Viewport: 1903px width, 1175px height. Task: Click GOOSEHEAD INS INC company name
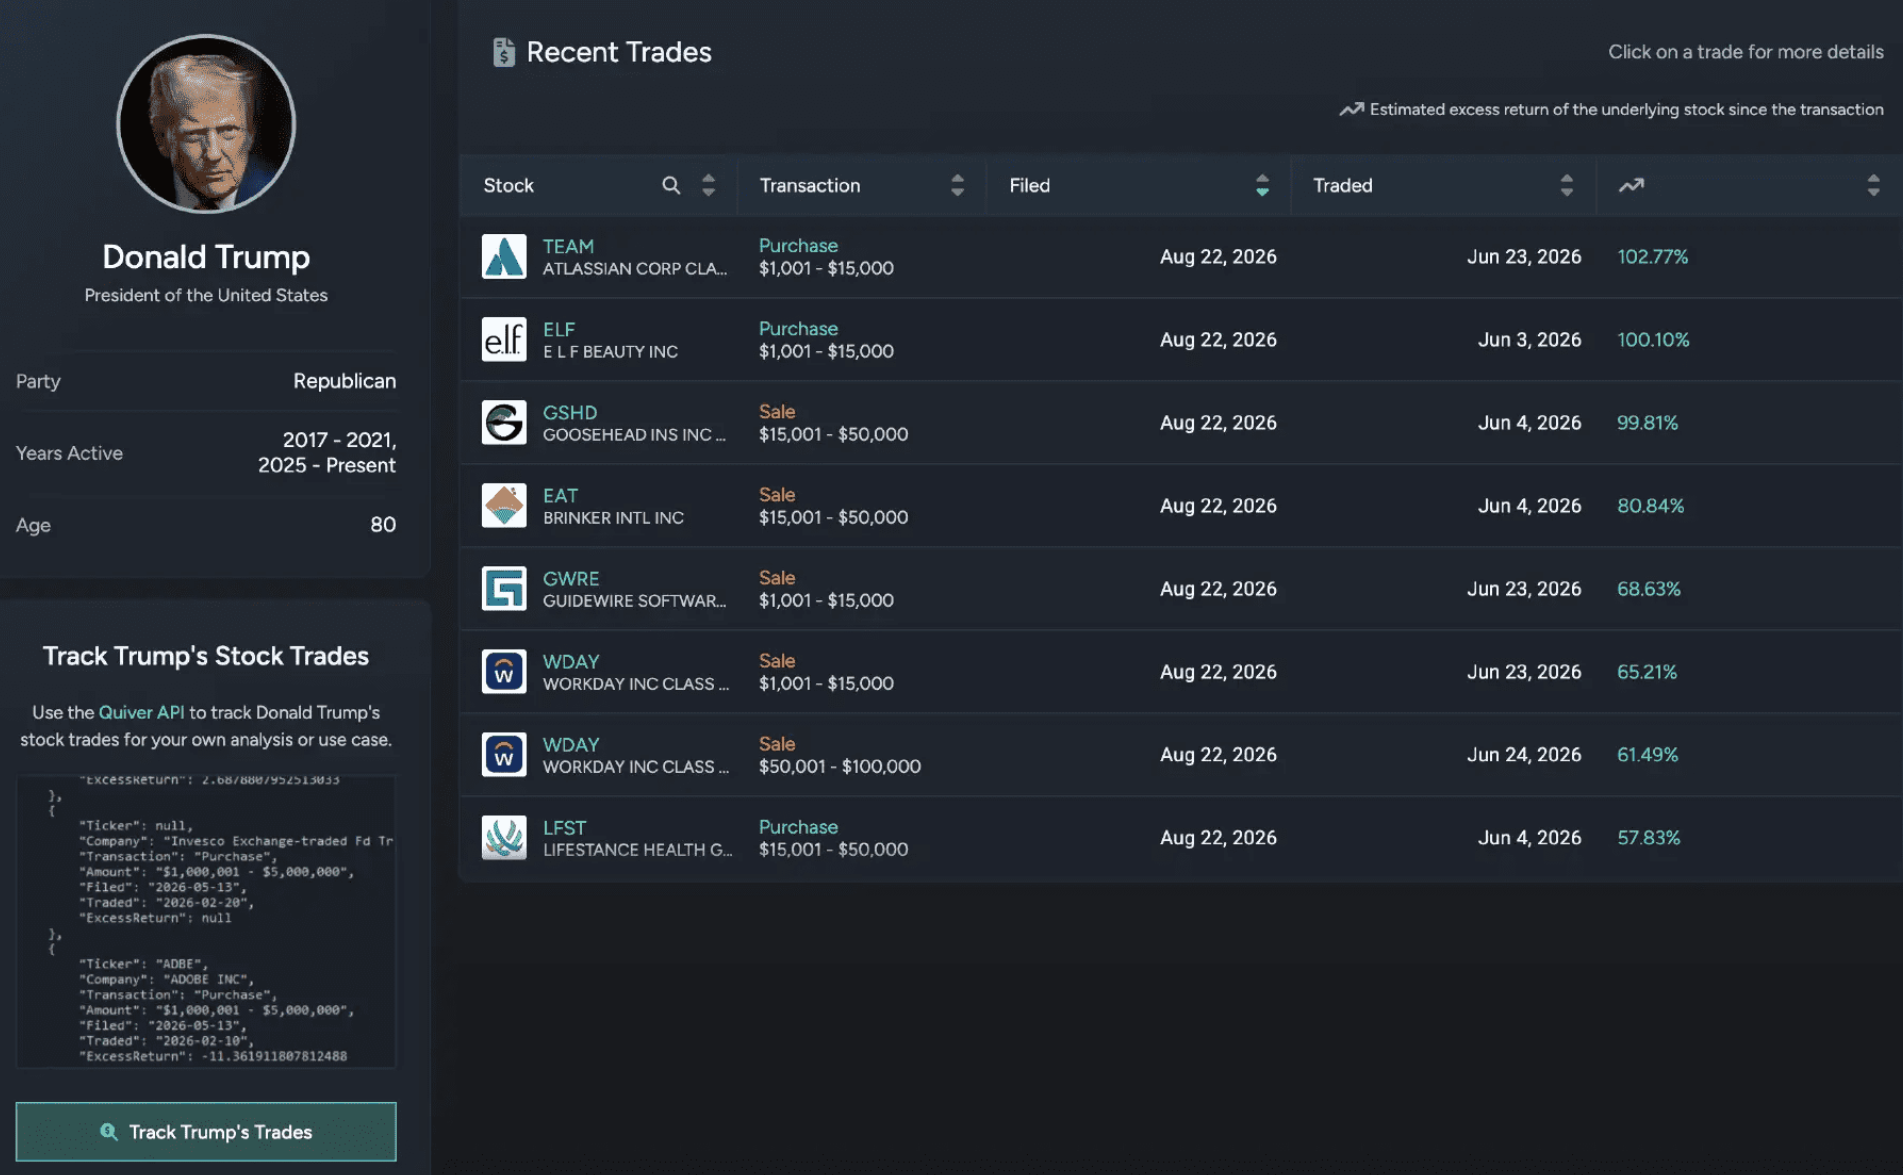[634, 434]
